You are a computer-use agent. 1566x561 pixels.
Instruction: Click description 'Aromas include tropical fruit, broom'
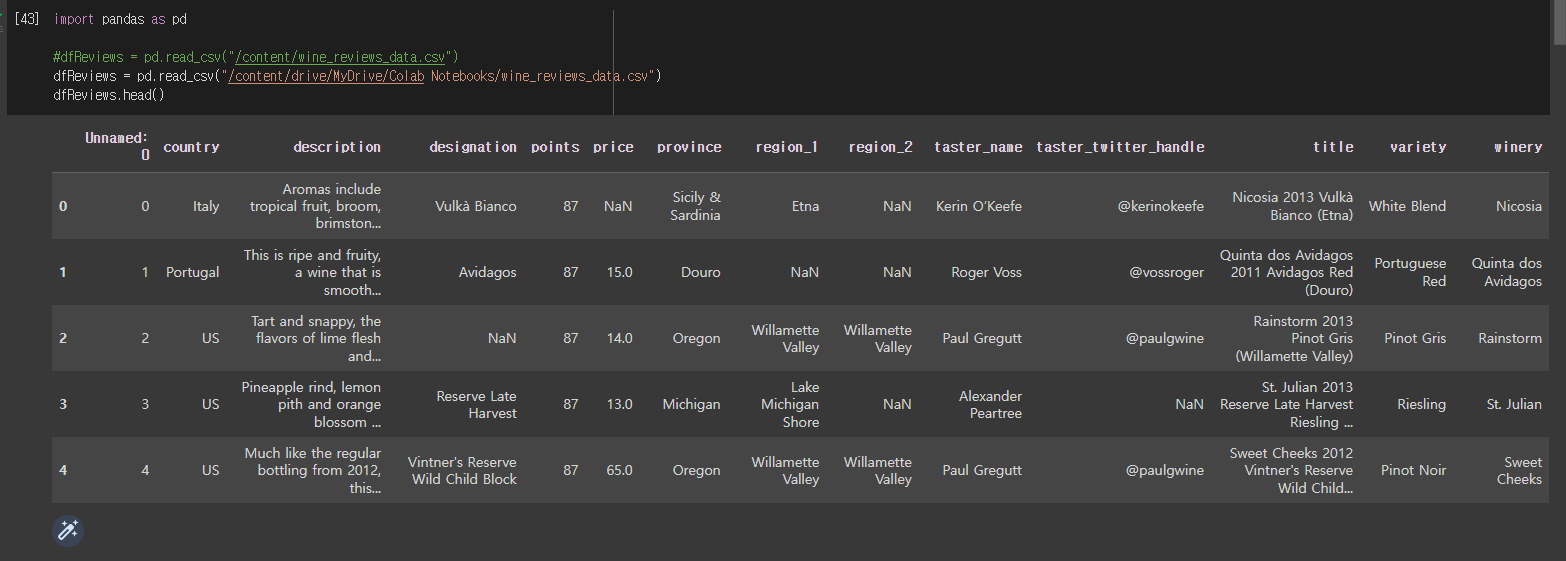tap(315, 206)
